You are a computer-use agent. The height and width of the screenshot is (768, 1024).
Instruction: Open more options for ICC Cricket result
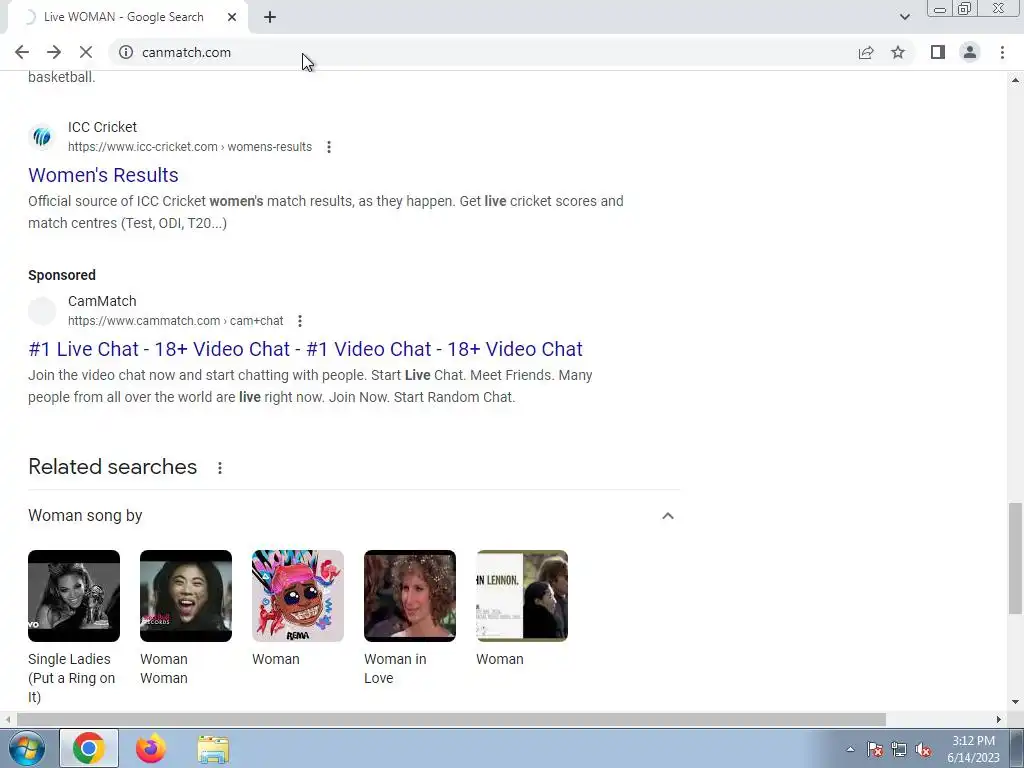click(329, 147)
